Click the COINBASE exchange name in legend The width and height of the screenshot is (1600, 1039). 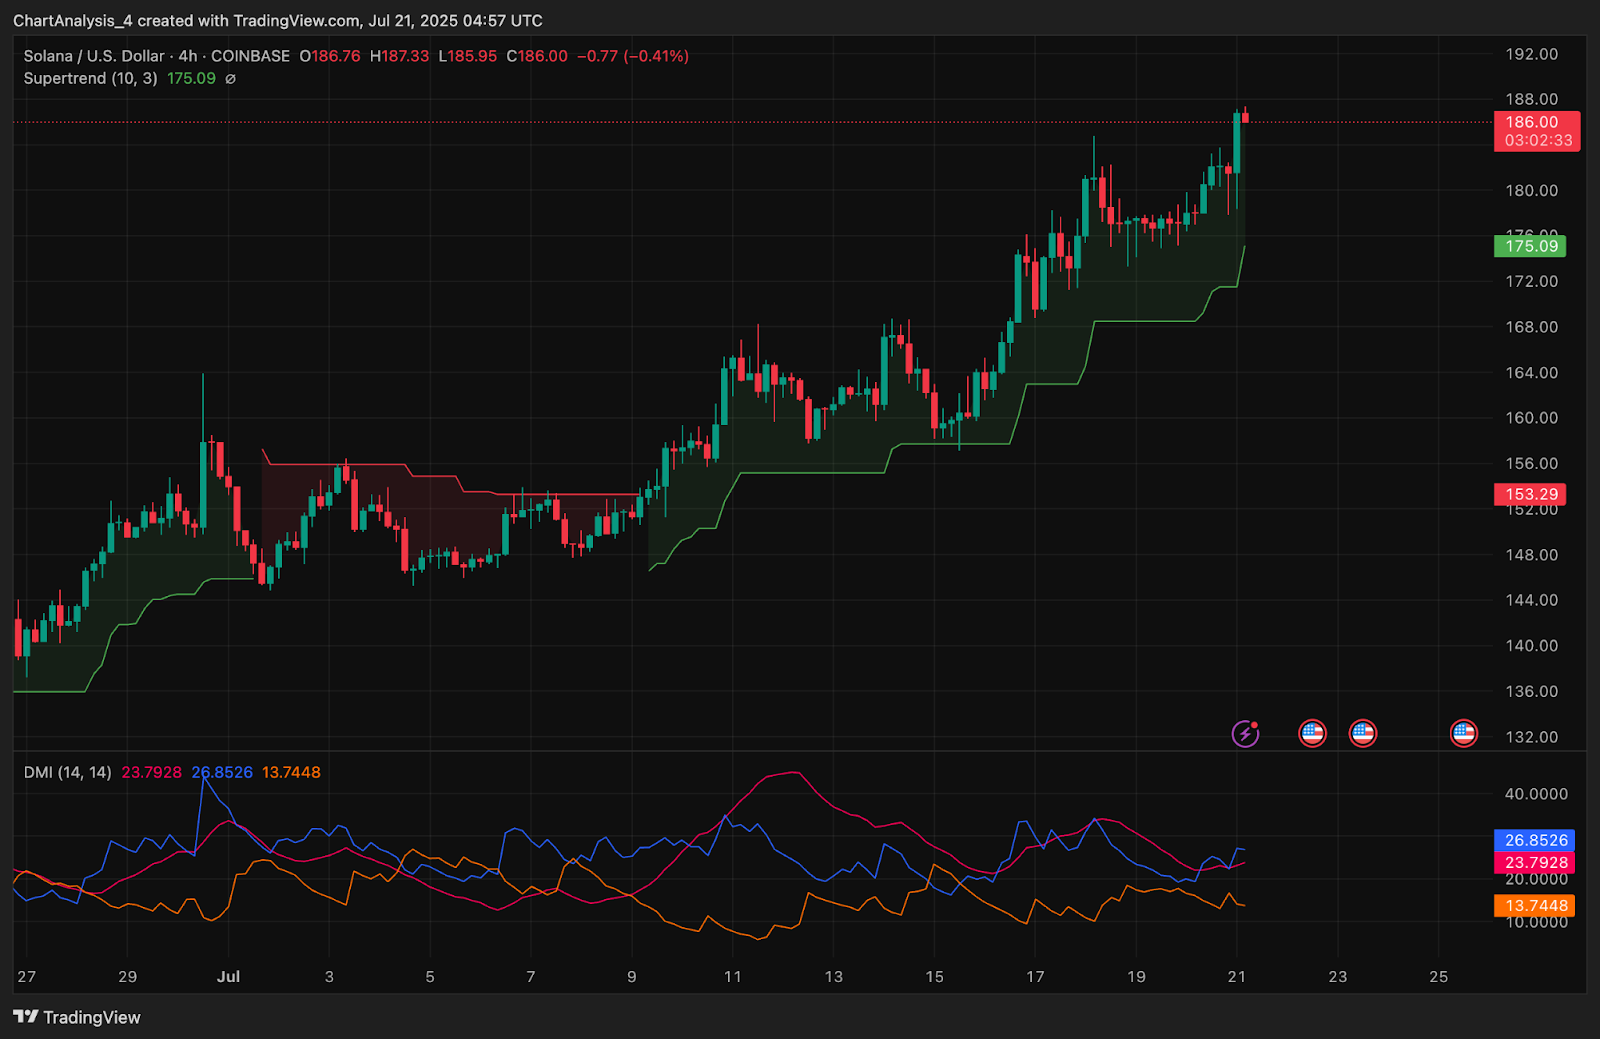[250, 56]
